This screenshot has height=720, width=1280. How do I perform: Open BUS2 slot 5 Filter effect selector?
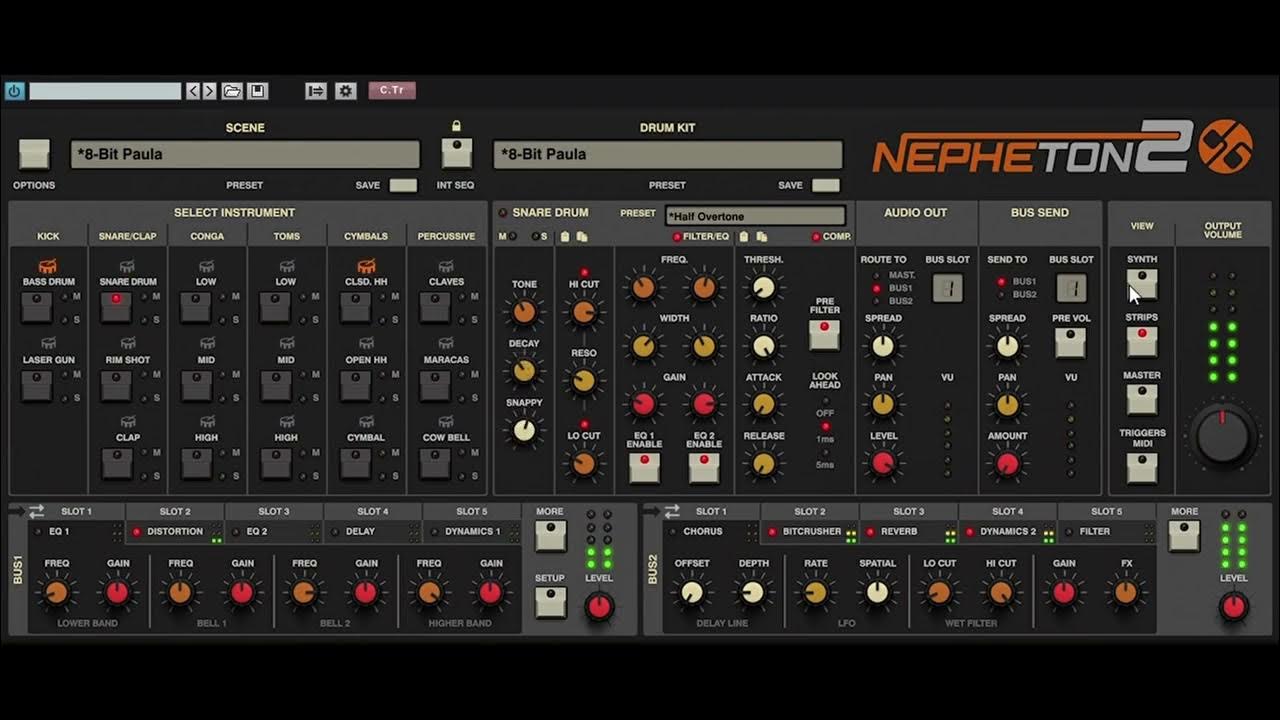[1105, 532]
